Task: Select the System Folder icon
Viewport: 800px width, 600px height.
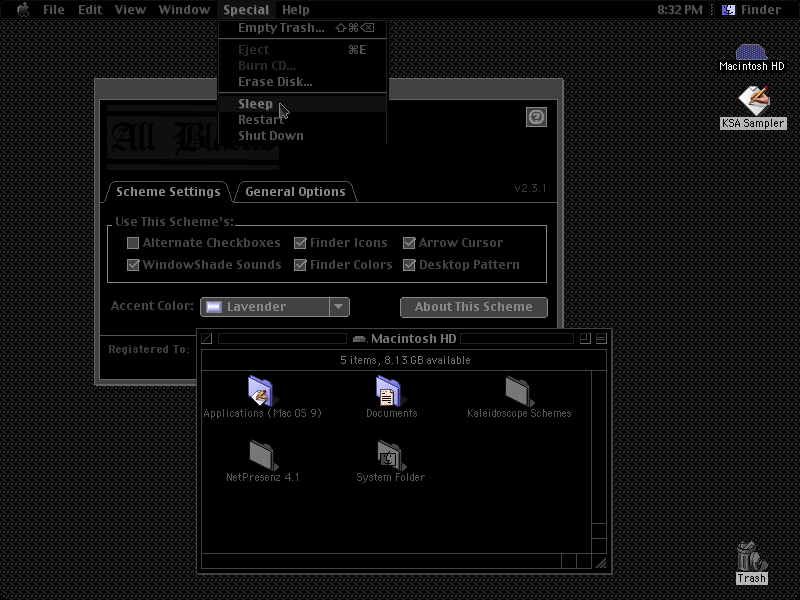Action: pos(391,455)
